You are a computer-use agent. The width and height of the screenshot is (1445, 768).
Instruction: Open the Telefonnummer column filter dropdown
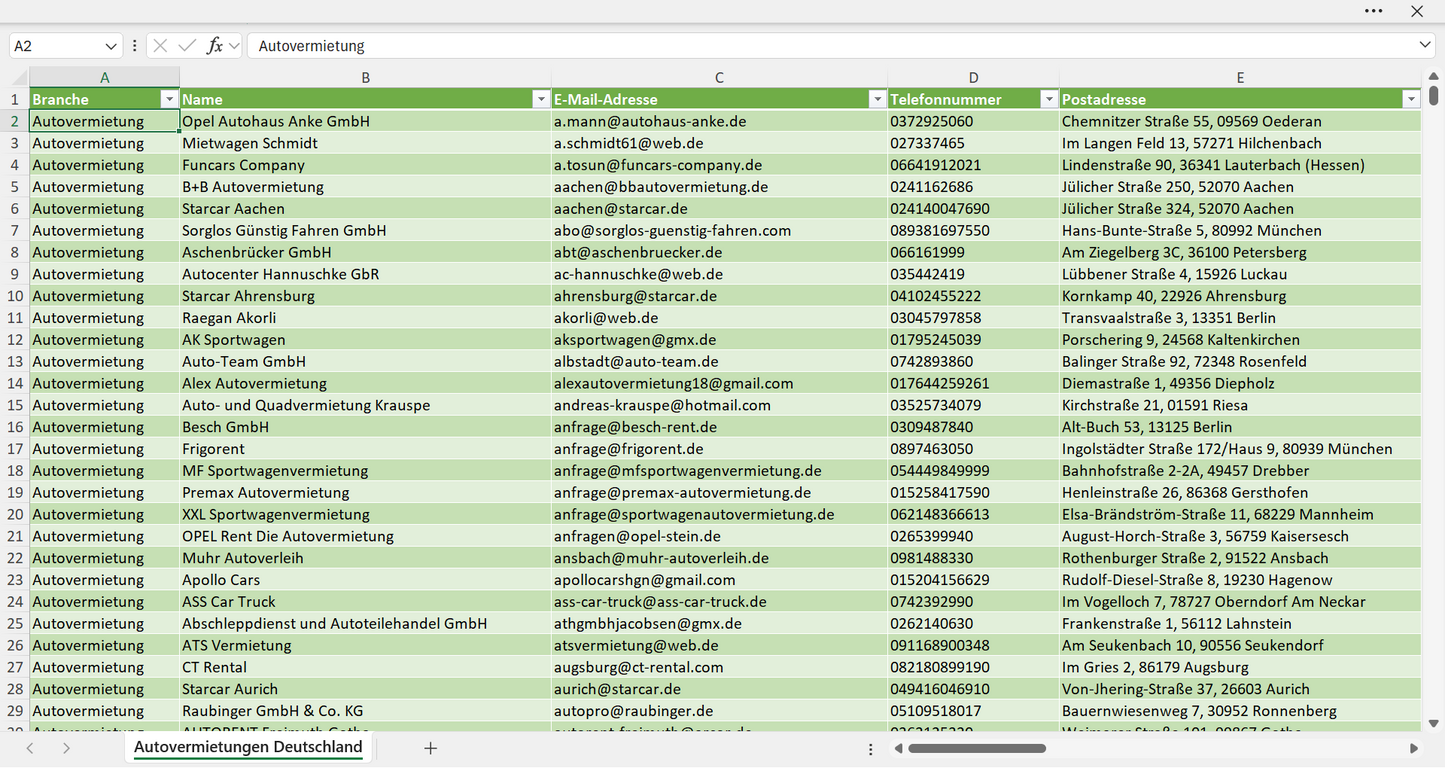(x=1049, y=99)
